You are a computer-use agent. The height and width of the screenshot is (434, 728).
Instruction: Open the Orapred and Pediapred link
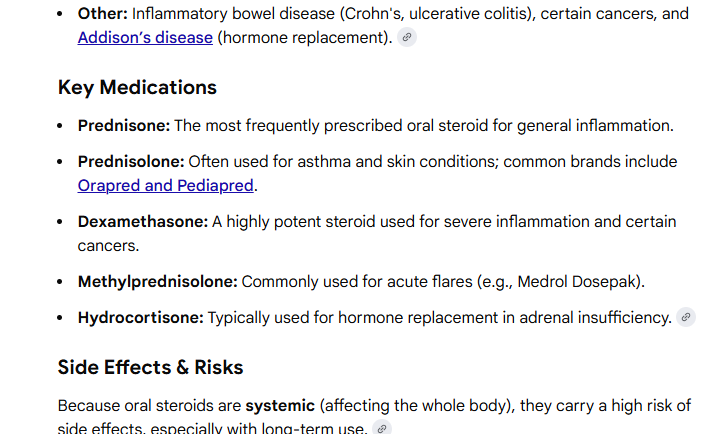pos(166,186)
